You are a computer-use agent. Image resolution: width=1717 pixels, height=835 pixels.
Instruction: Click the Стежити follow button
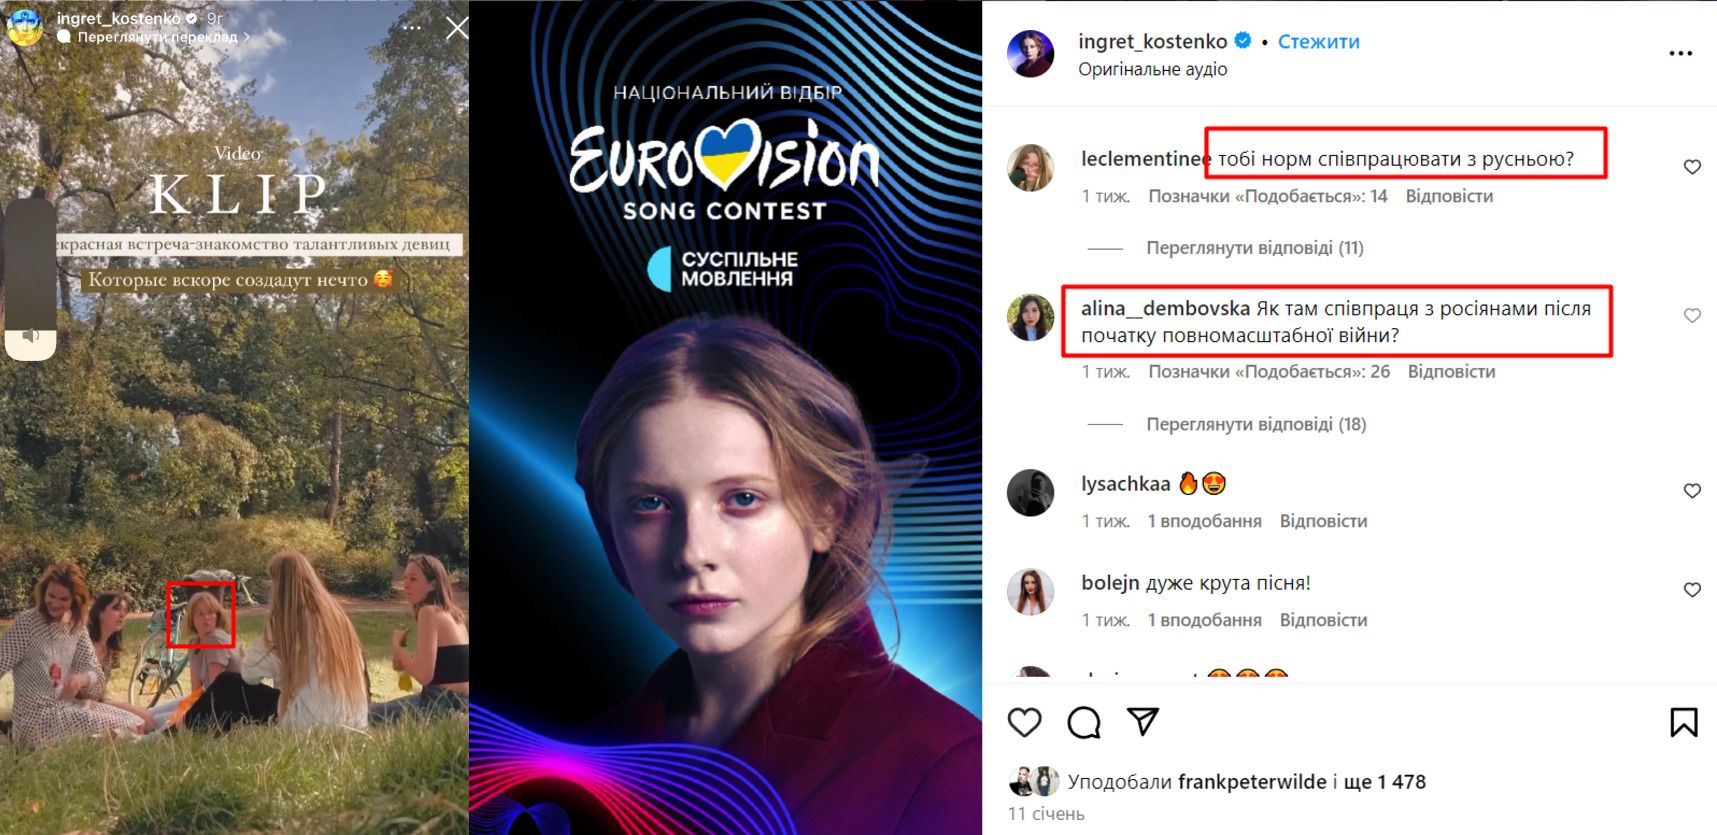1318,42
